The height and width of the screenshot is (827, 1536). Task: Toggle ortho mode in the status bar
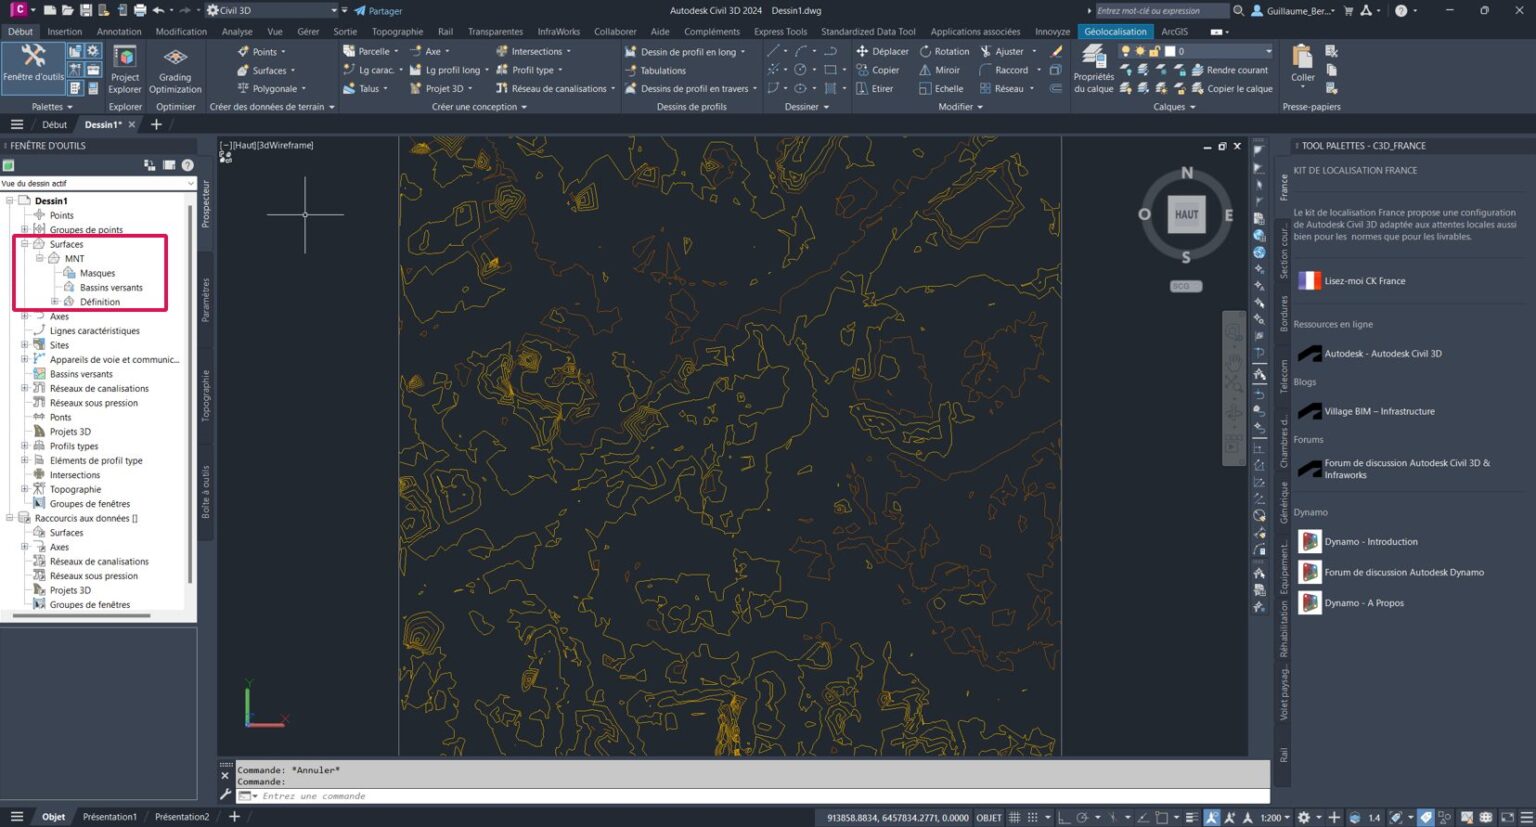(x=1064, y=817)
